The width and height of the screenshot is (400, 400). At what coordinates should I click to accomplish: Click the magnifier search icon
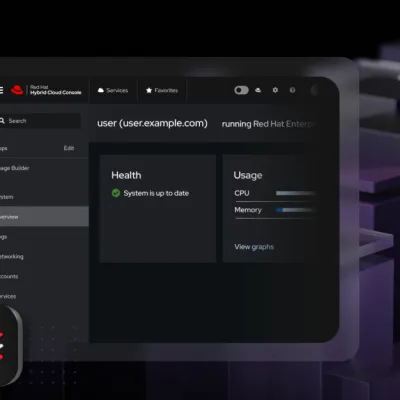click(x=2, y=121)
